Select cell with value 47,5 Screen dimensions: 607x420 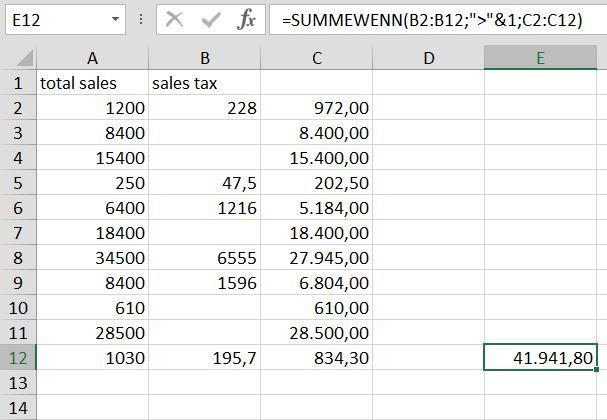coord(205,183)
